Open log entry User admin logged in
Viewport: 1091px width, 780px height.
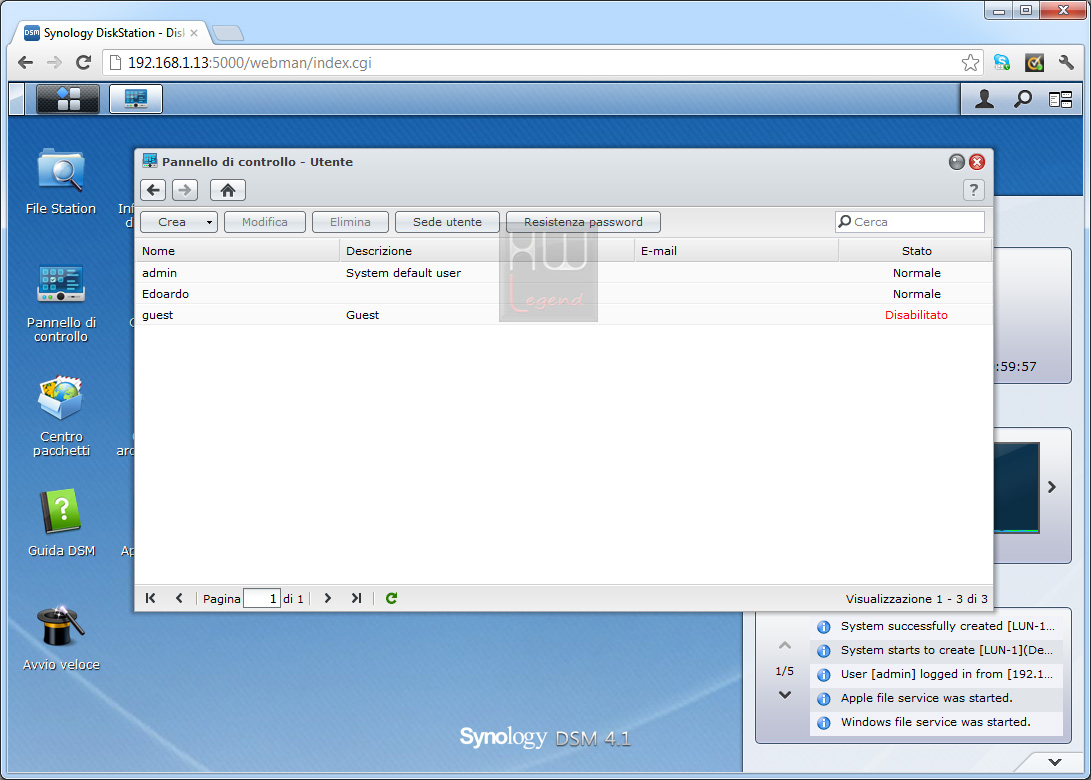pos(937,674)
